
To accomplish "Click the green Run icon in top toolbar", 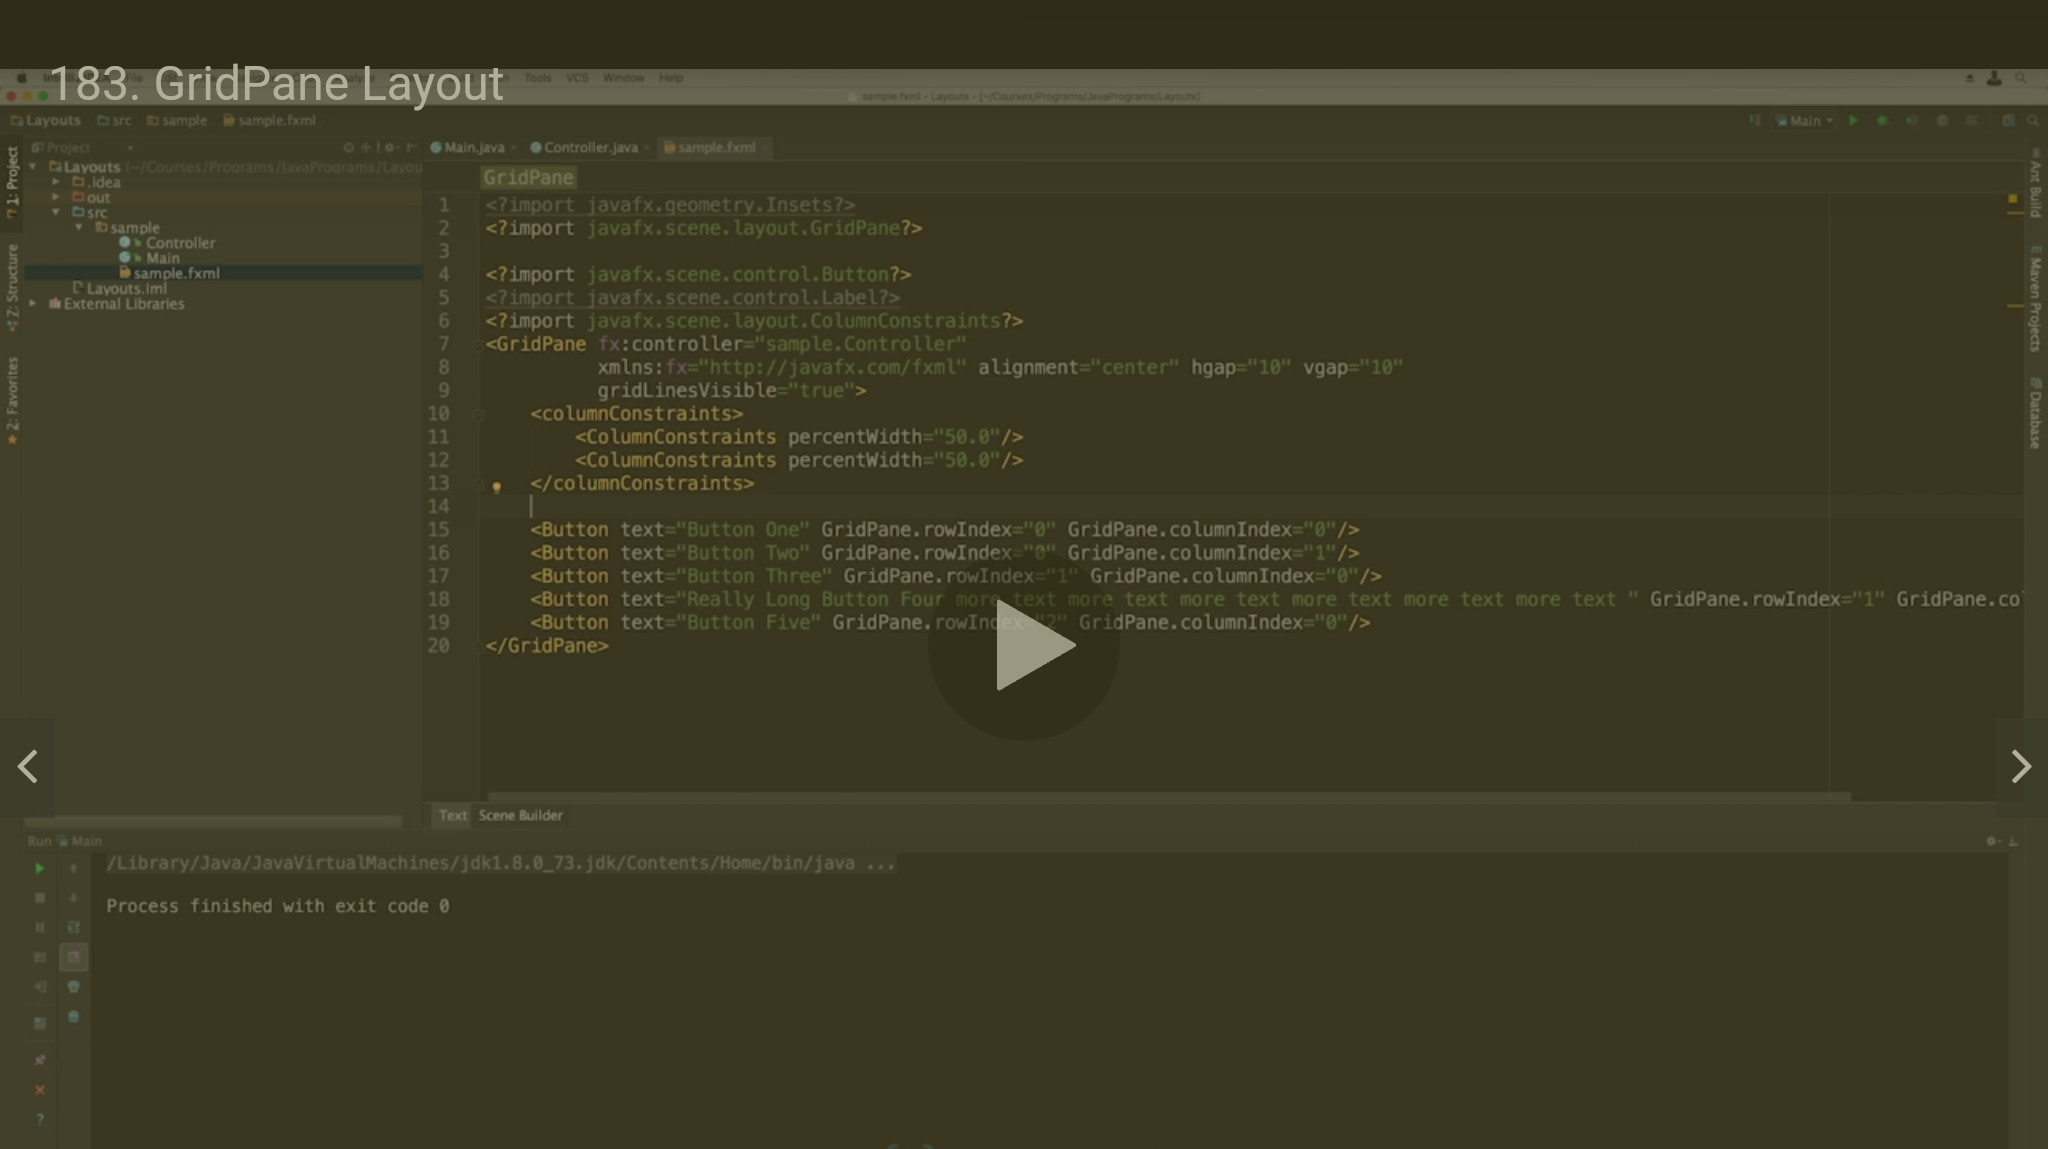I will (x=1853, y=121).
